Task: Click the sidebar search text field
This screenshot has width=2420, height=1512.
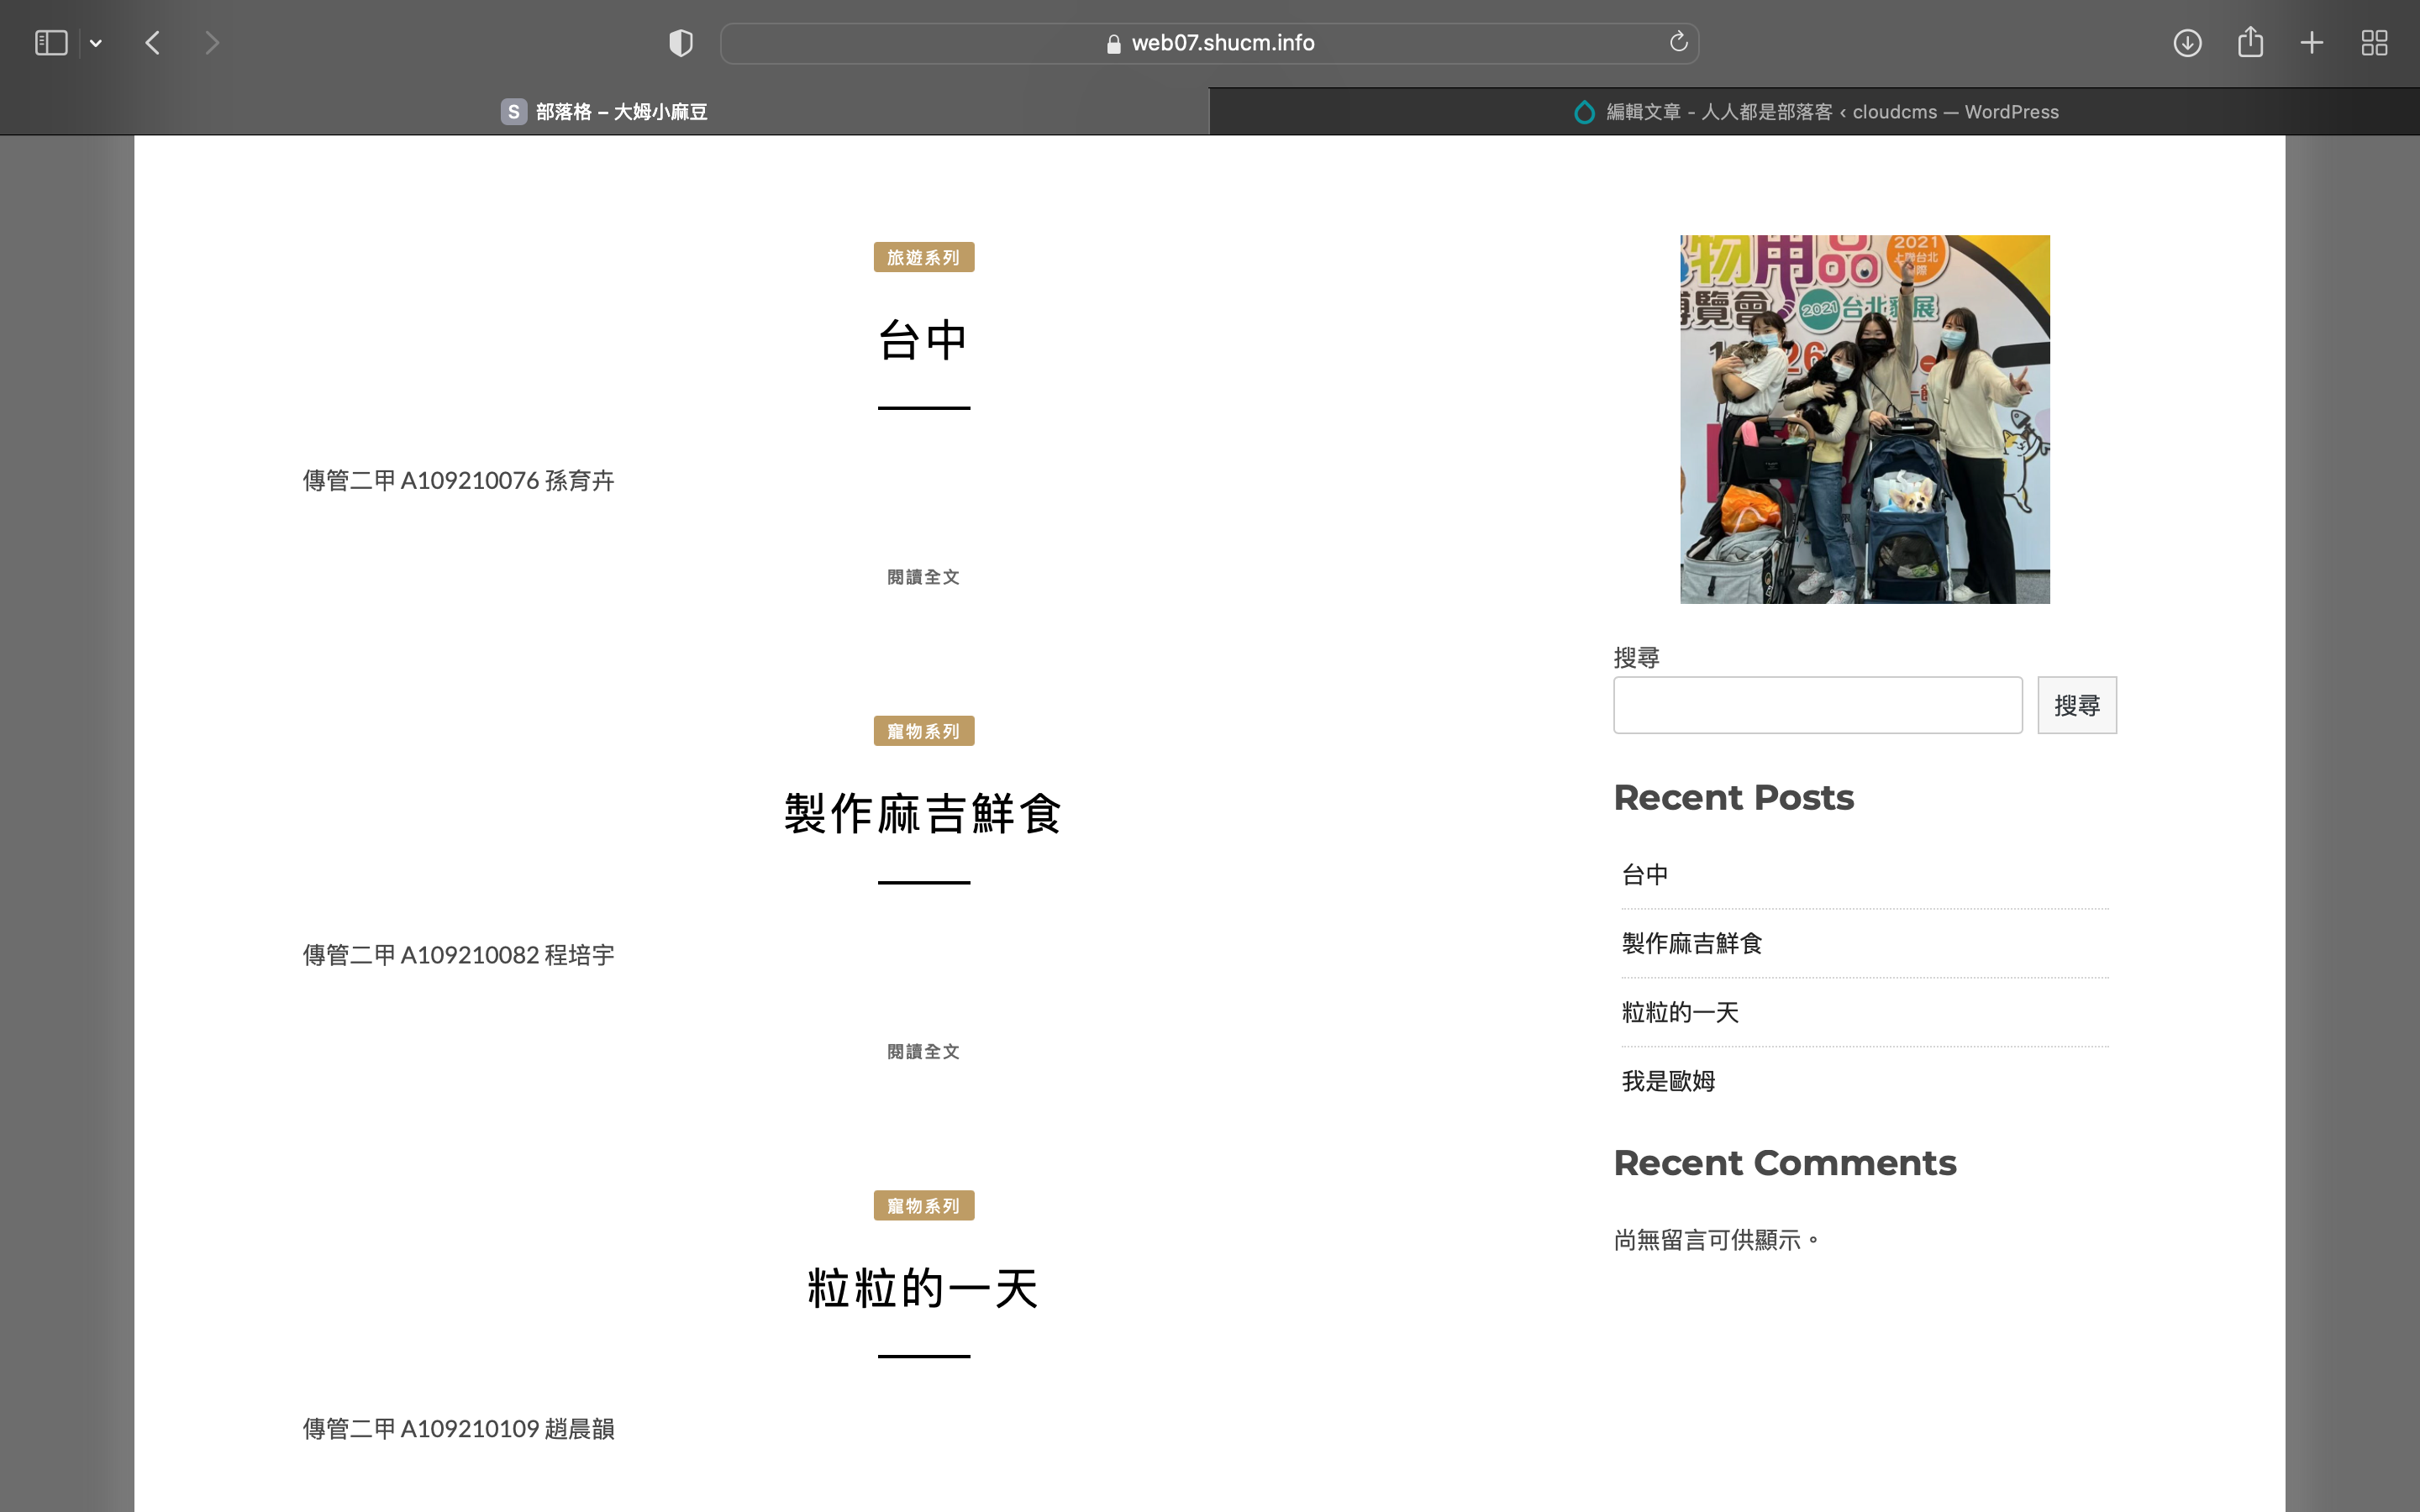Action: pyautogui.click(x=1817, y=705)
